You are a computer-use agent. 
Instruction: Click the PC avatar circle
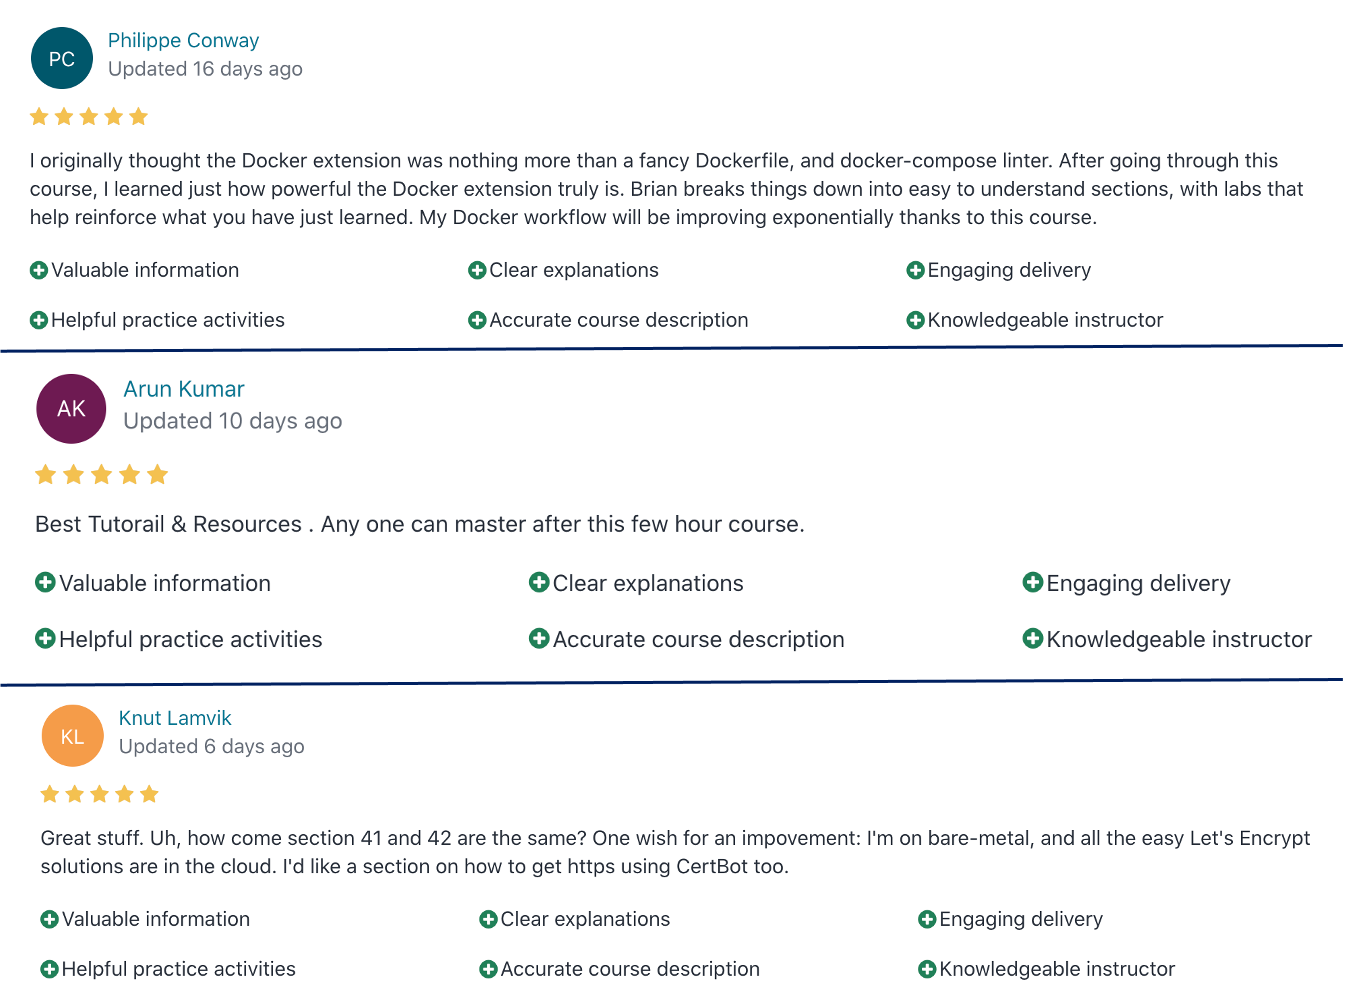tap(62, 58)
